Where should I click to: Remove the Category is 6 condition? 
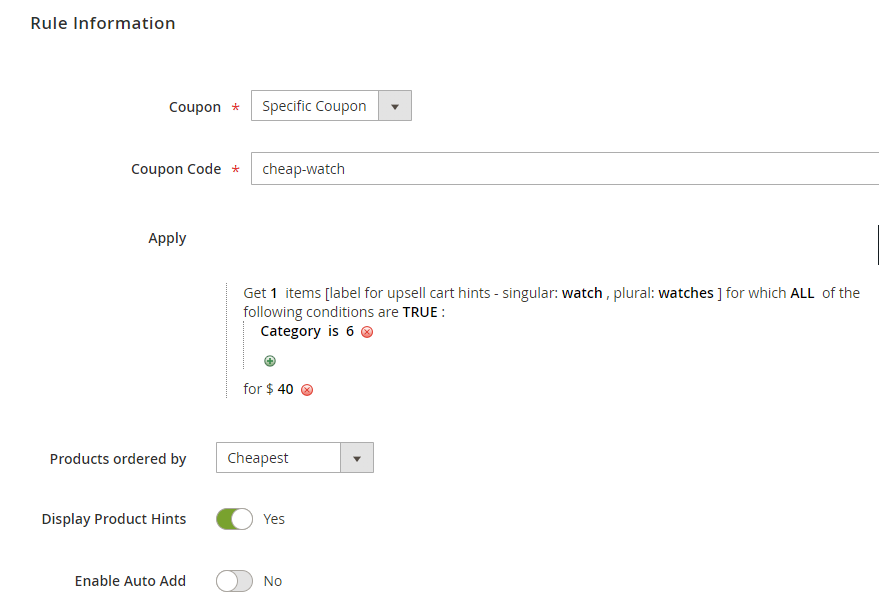click(367, 332)
